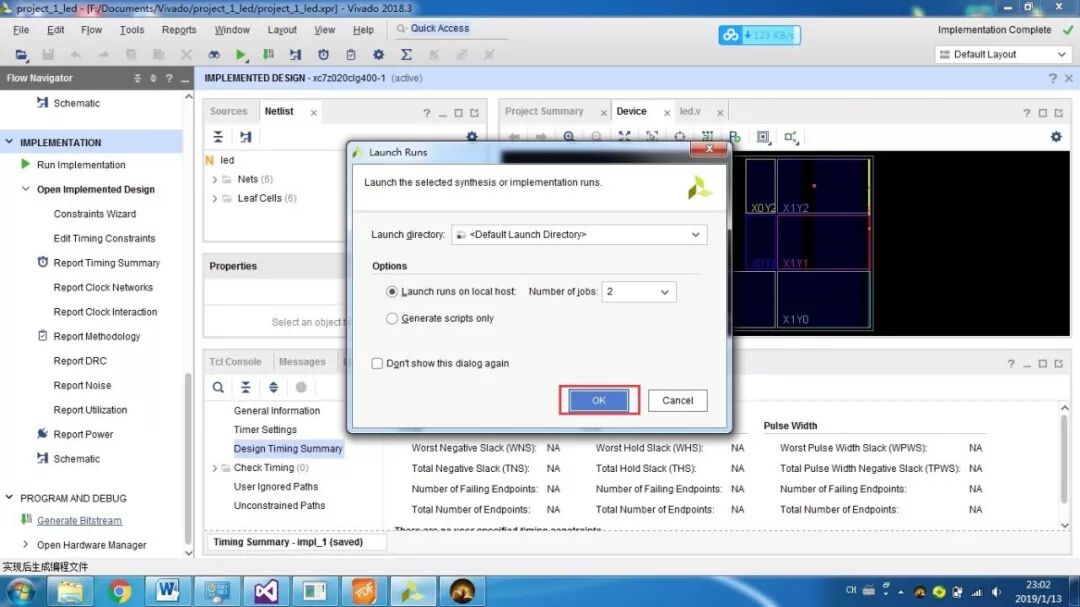Viewport: 1080px width, 607px height.
Task: Click OK in Launch Runs dialog
Action: (x=599, y=400)
